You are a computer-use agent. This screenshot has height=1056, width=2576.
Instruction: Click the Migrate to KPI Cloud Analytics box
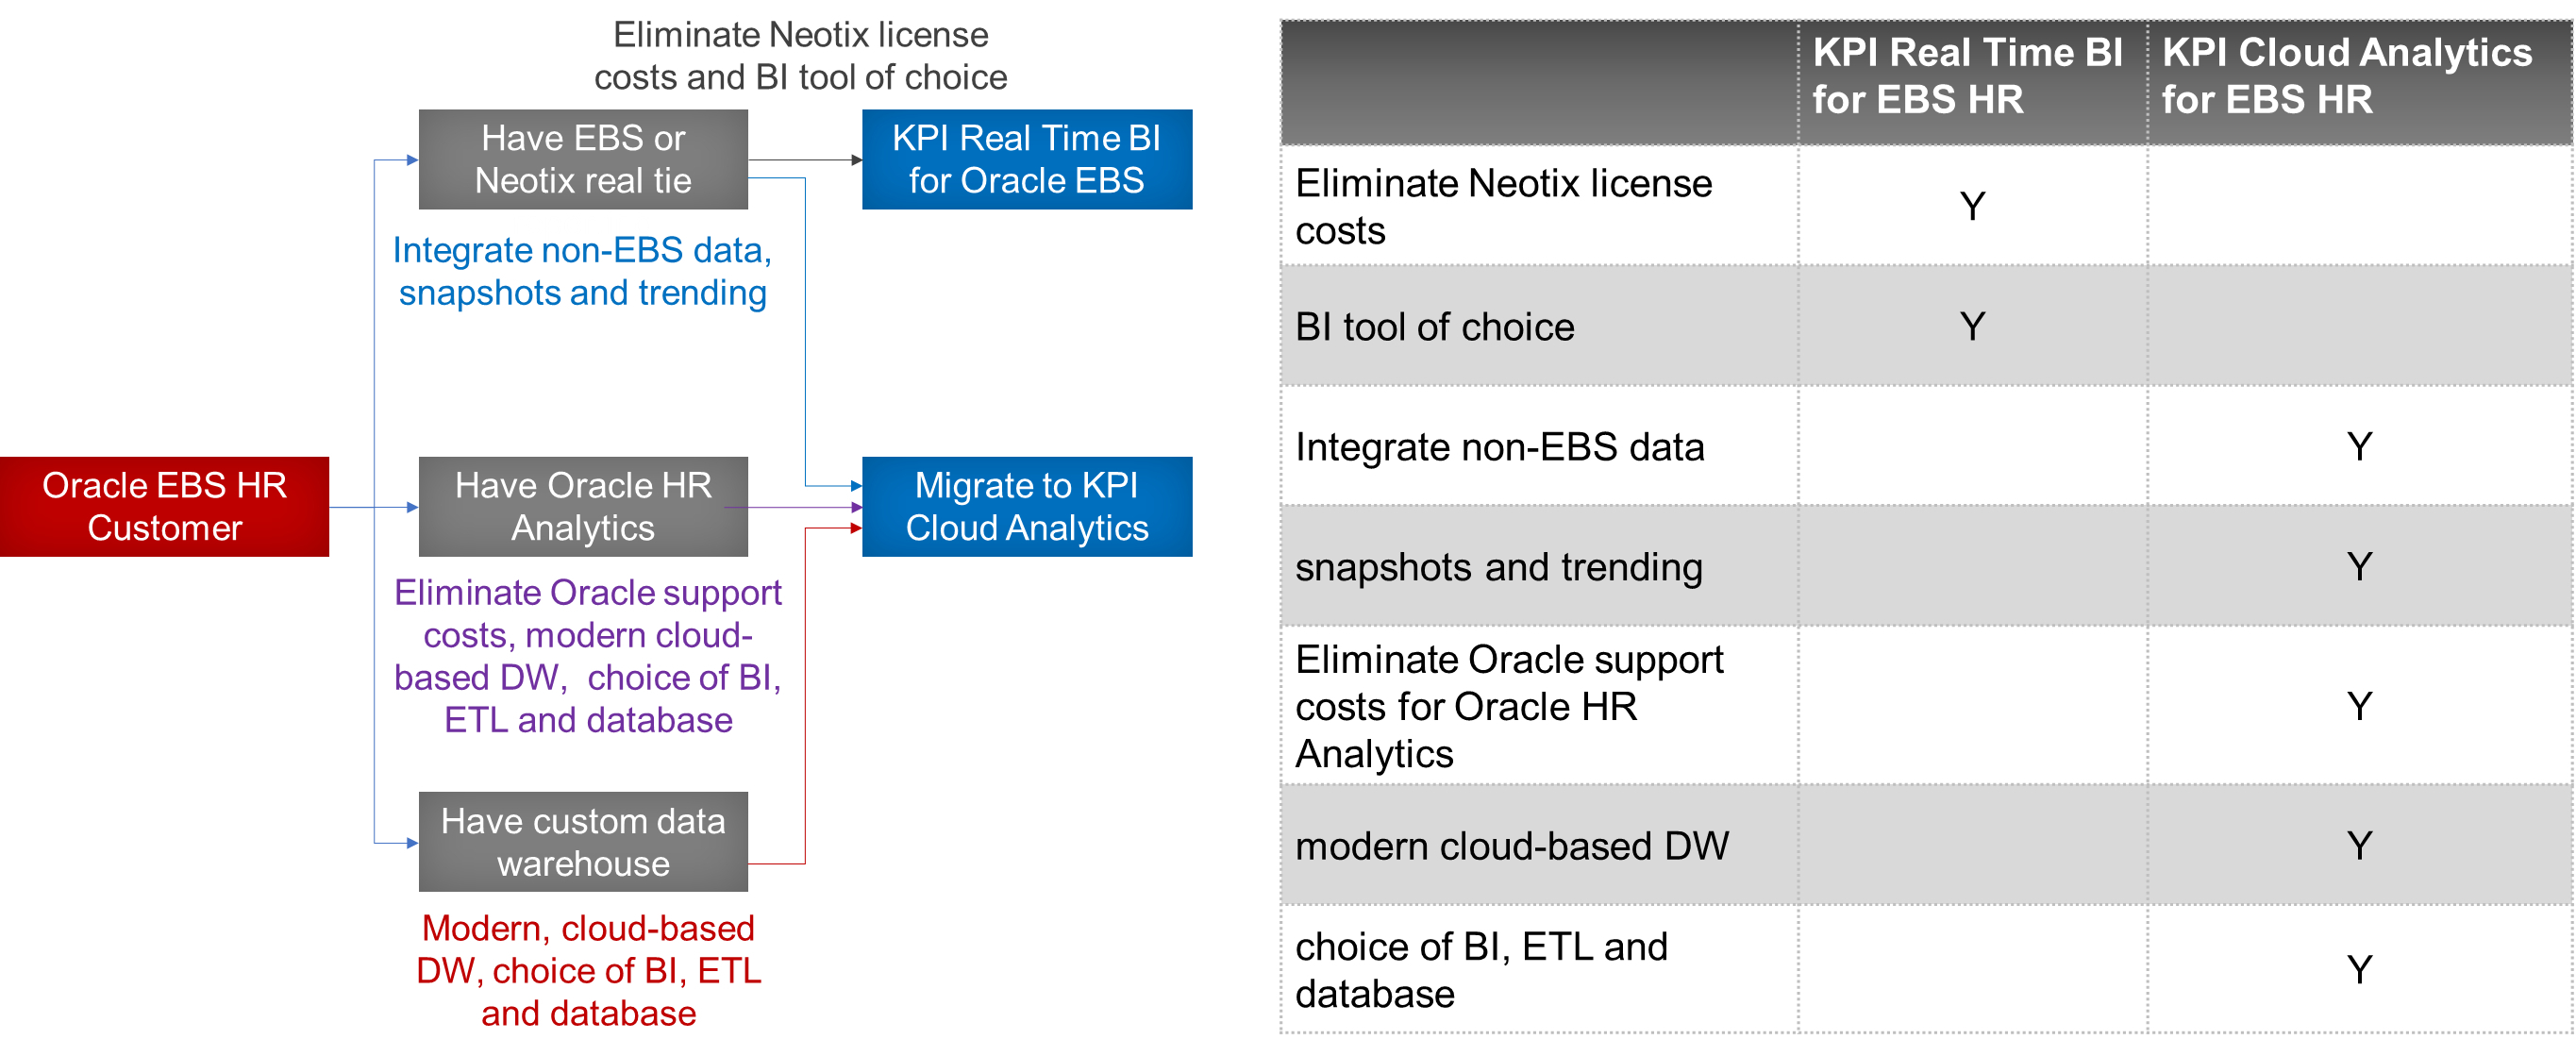coord(1026,506)
